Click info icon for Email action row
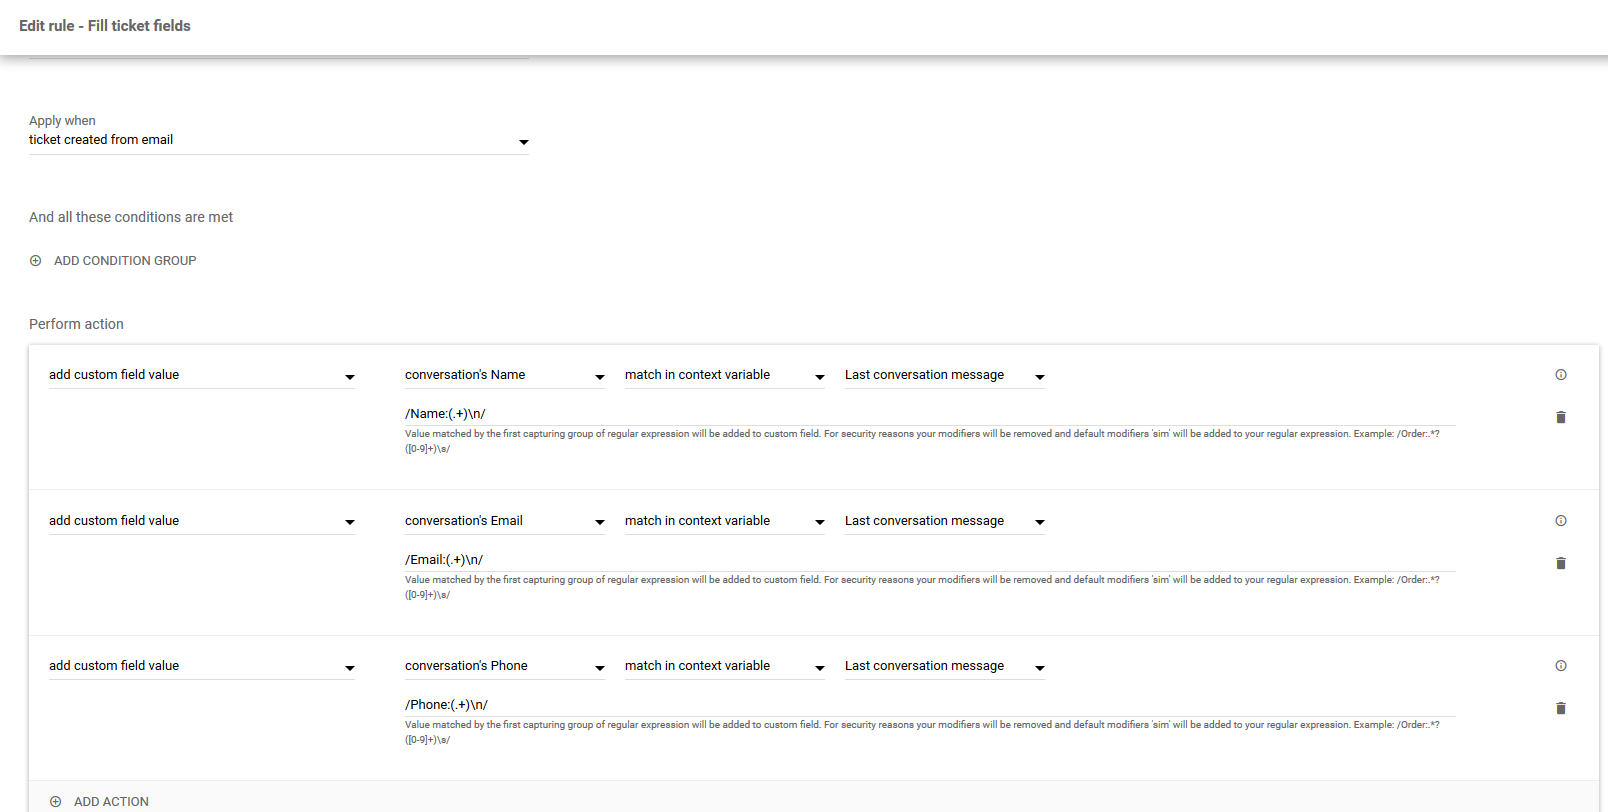This screenshot has height=812, width=1608. (1560, 521)
